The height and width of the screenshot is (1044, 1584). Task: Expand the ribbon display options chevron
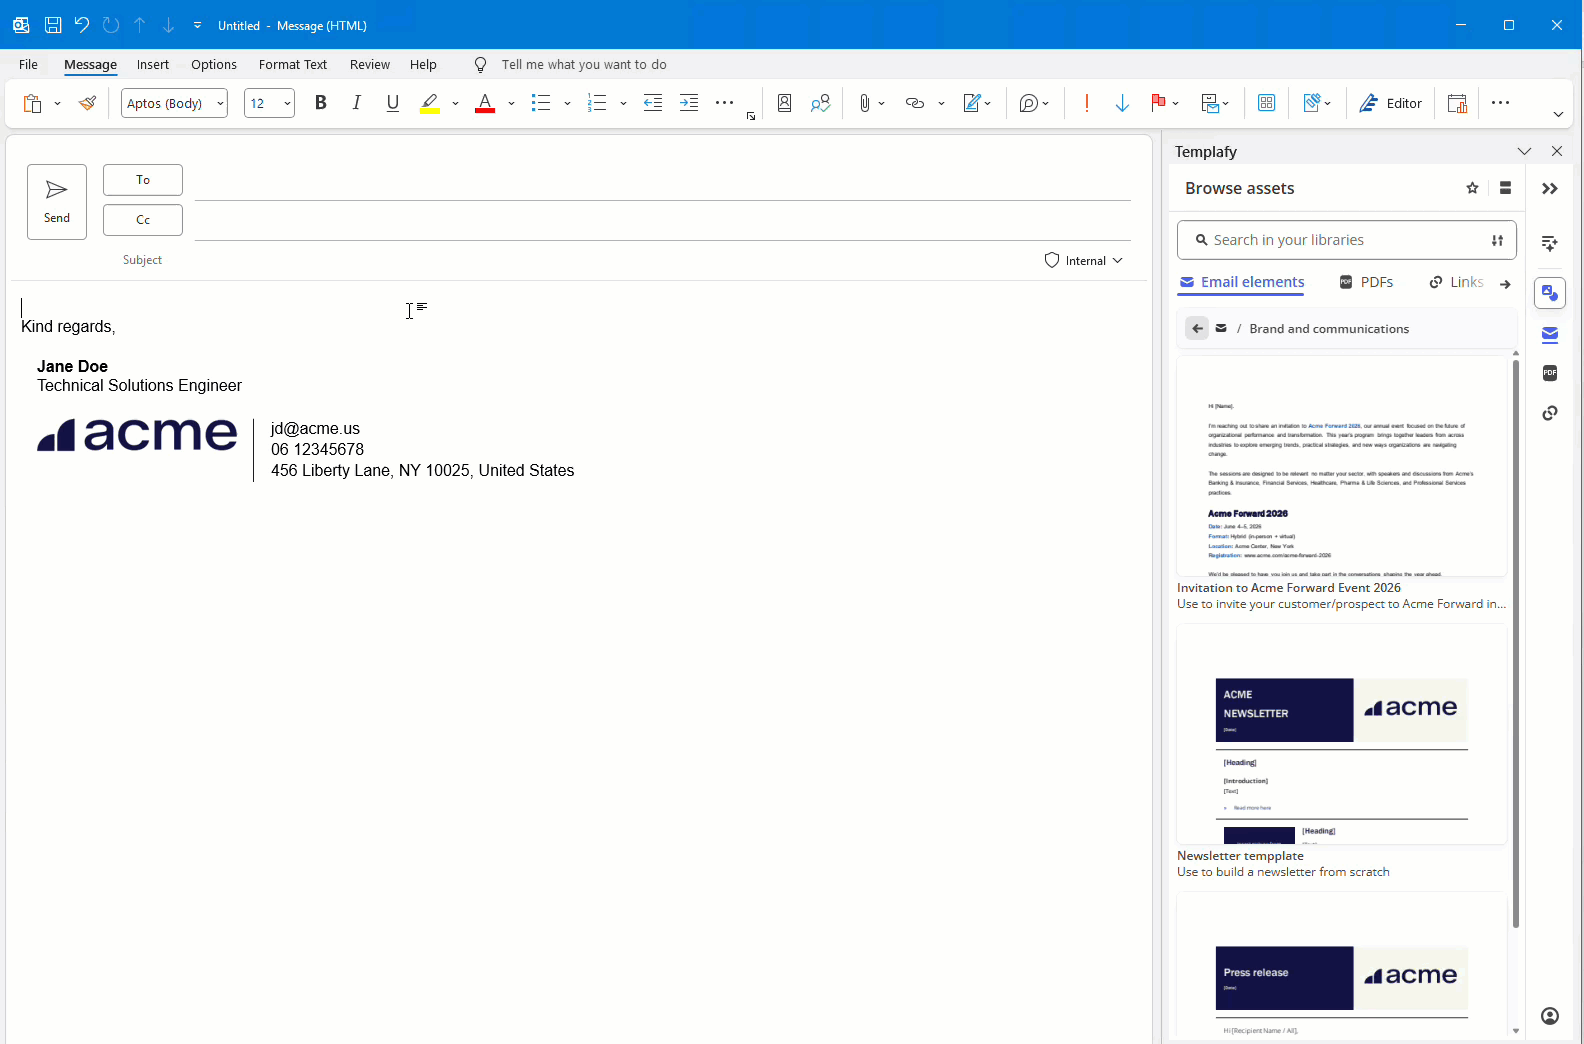pyautogui.click(x=1558, y=114)
